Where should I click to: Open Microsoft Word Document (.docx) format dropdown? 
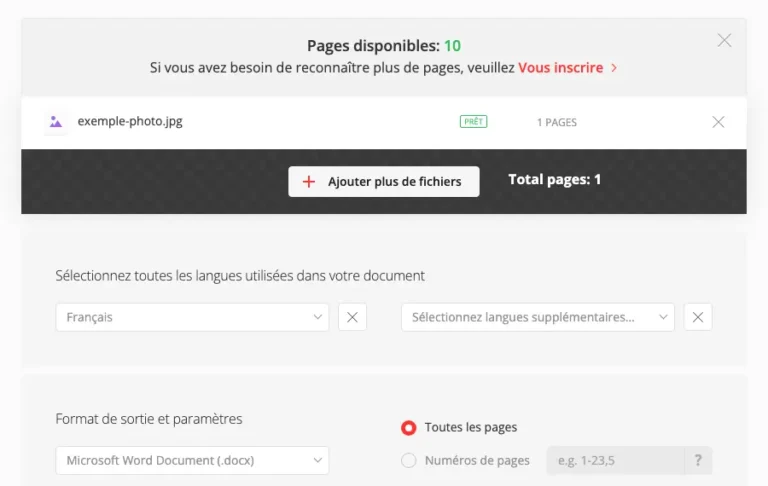(192, 461)
